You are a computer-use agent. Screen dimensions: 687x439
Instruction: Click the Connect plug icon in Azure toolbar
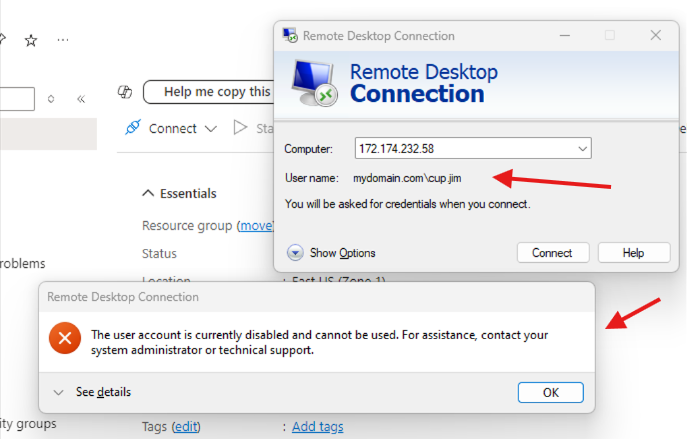click(133, 127)
